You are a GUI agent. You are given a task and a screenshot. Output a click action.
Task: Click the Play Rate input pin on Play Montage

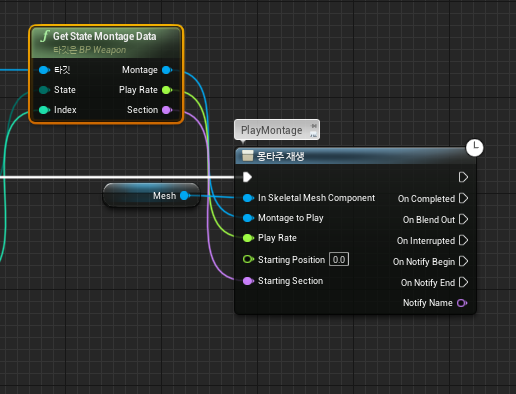pyautogui.click(x=248, y=238)
